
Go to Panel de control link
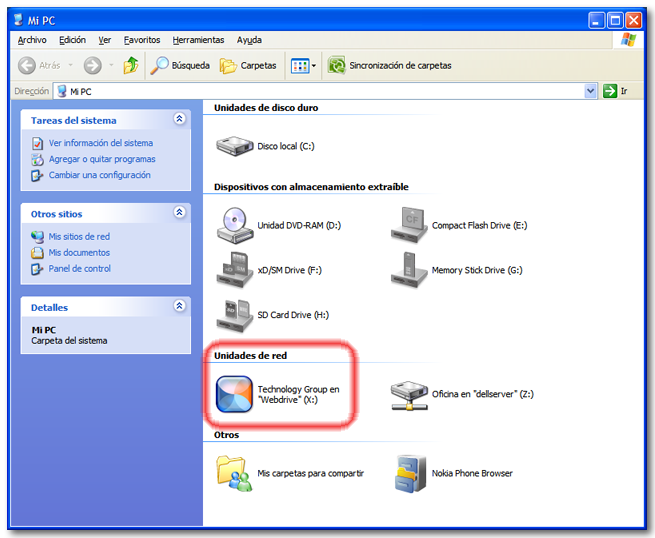tap(79, 269)
